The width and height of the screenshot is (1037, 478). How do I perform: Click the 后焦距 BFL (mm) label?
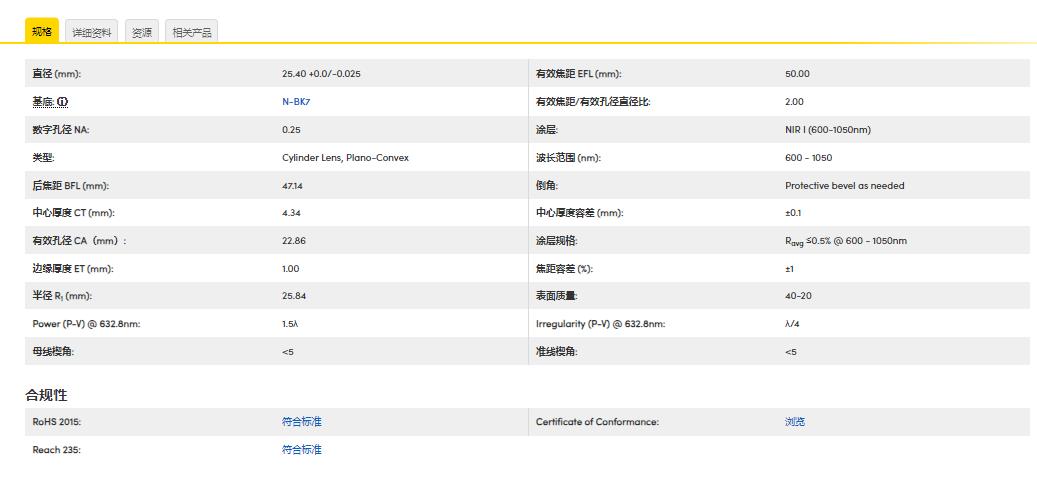pos(71,186)
